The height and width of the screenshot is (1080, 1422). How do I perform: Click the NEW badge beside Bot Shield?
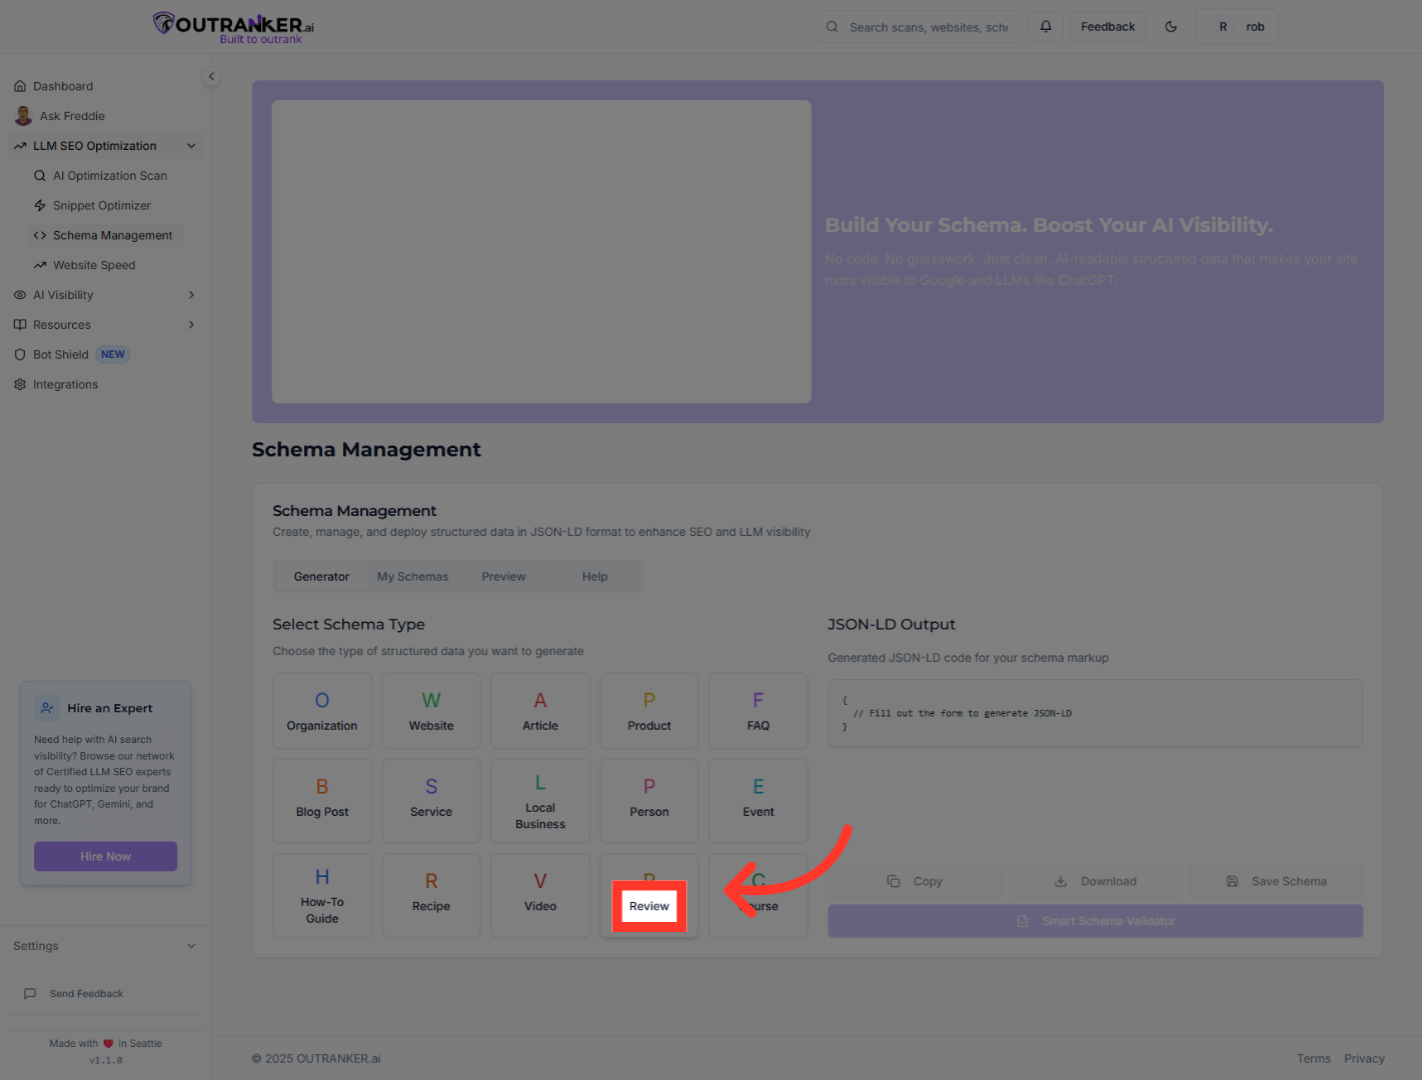pos(113,355)
